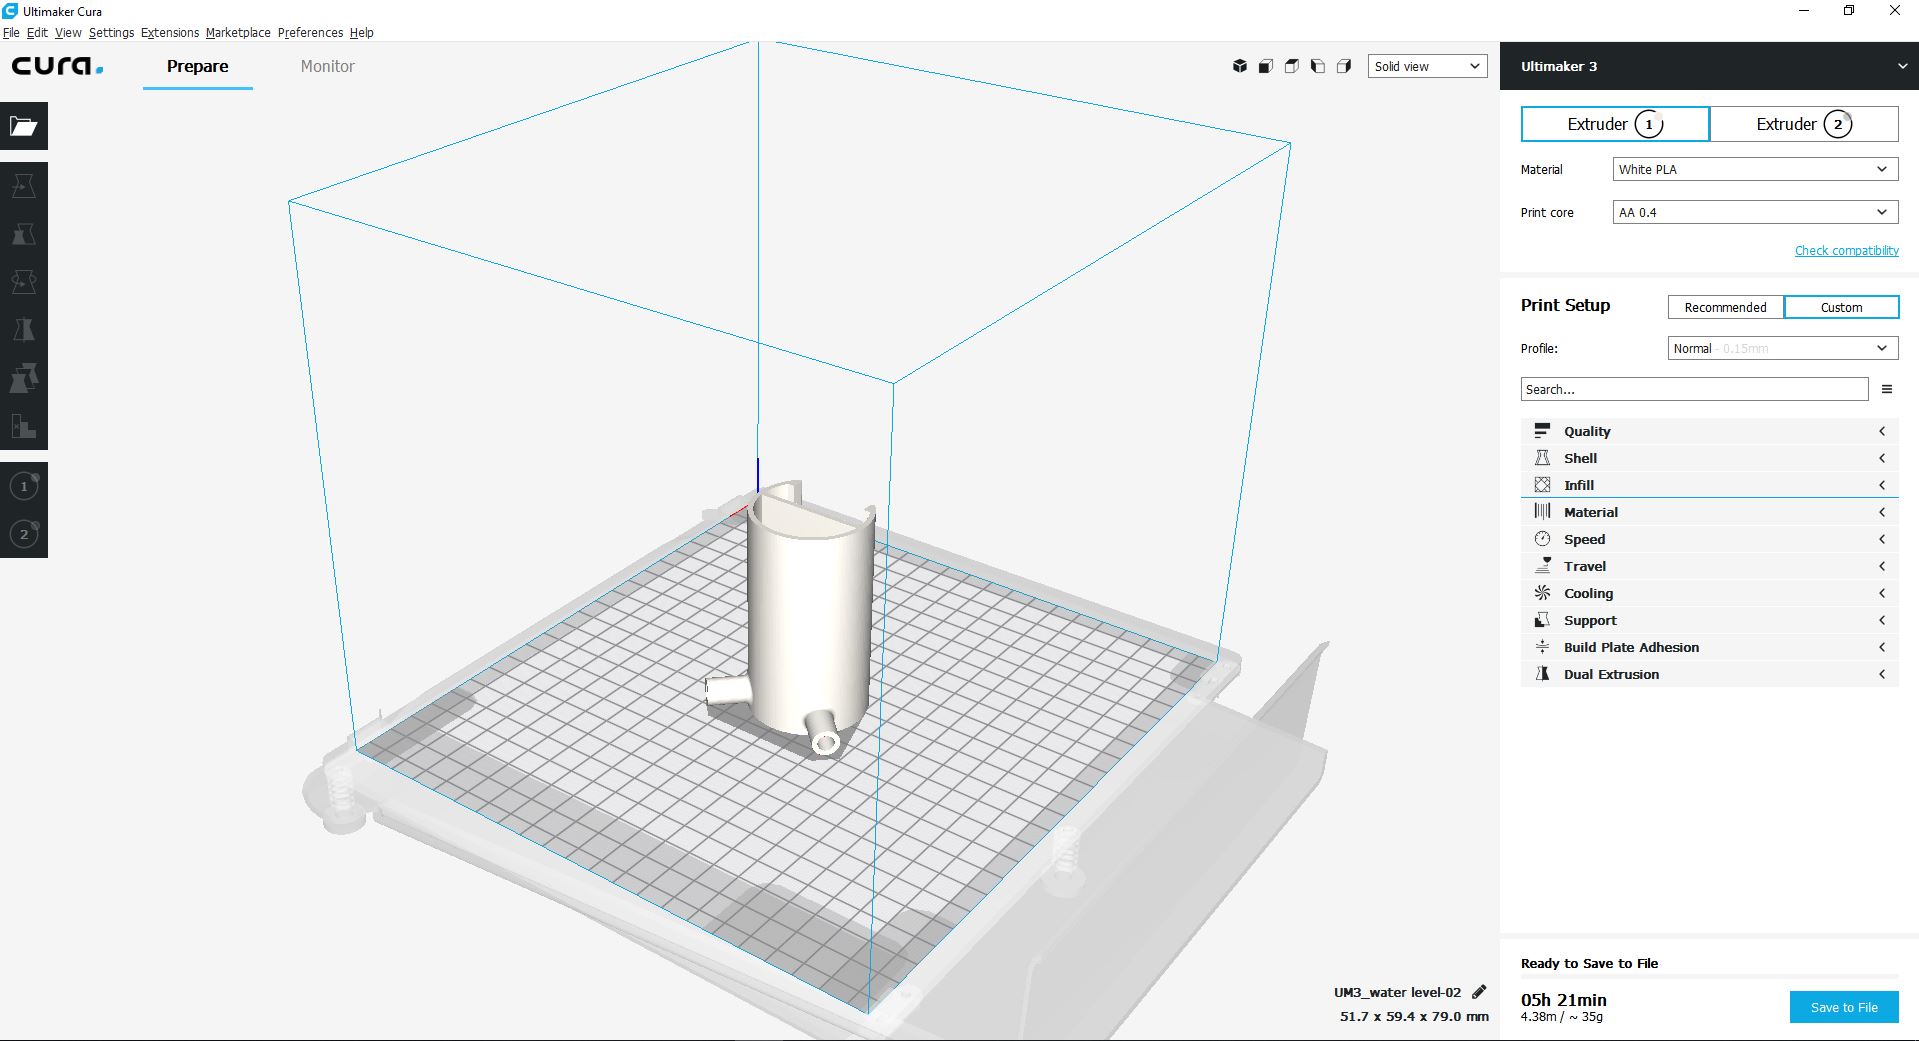
Task: Click the settings Search field
Action: (1694, 389)
